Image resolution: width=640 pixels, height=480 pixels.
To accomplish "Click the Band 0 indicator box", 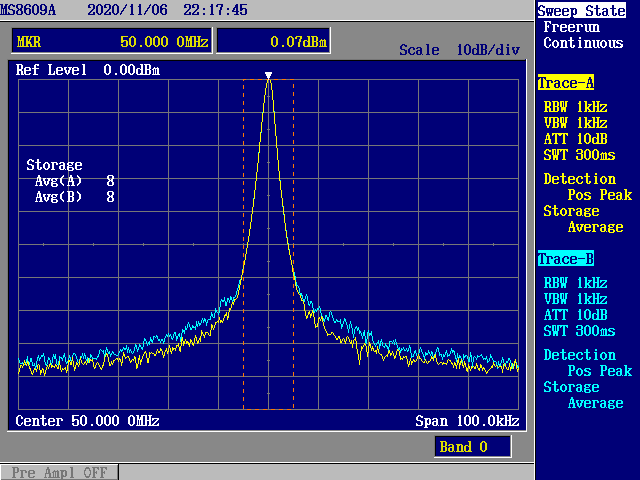I will click(x=473, y=447).
